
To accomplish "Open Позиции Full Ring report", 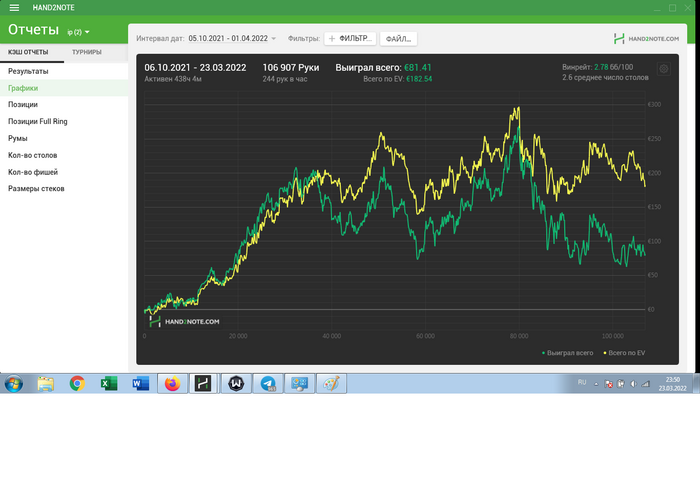I will click(64, 121).
